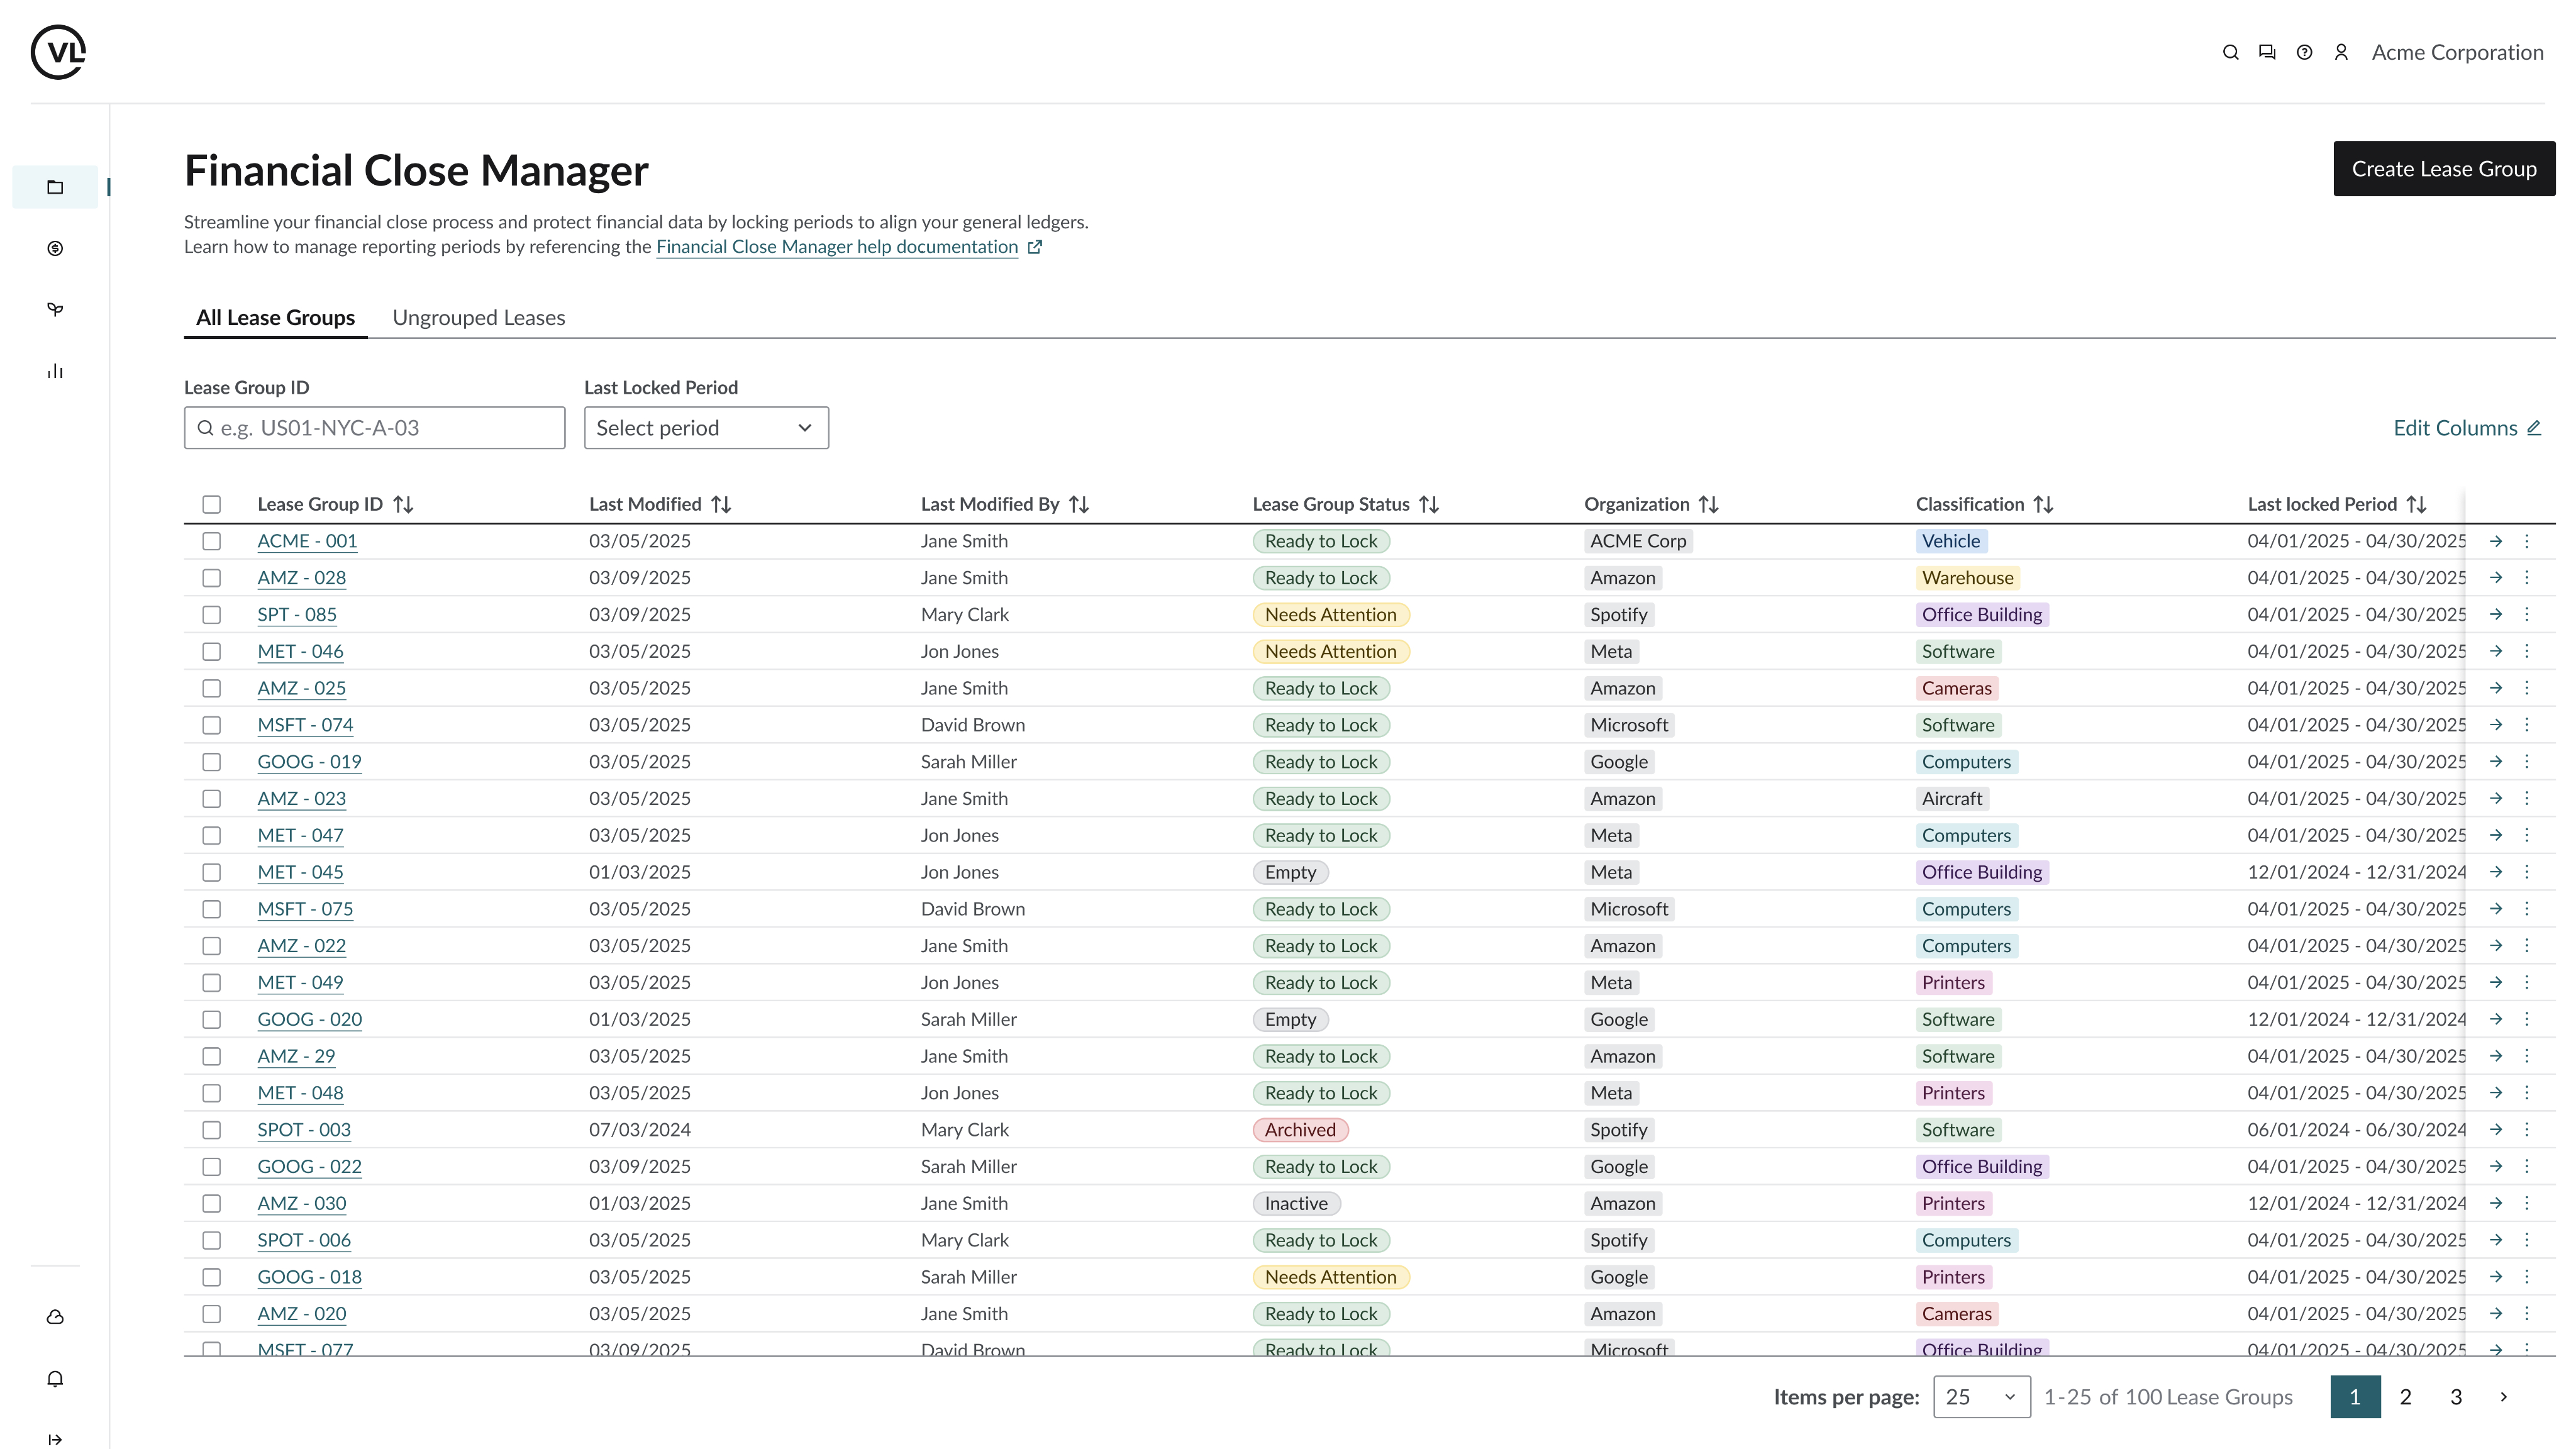Click the bar chart icon in sidebar
The height and width of the screenshot is (1449, 2576).
point(55,371)
